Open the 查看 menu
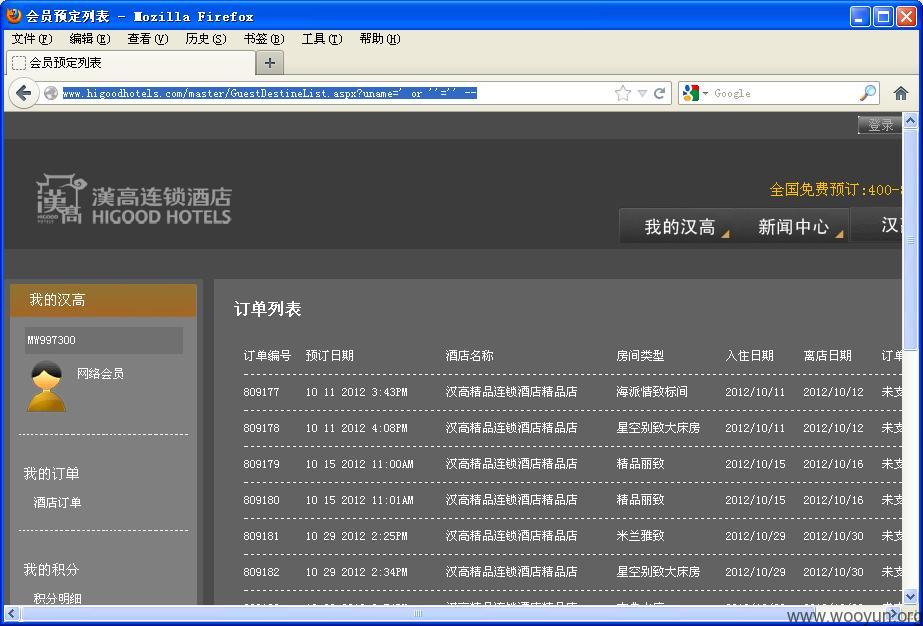The height and width of the screenshot is (626, 923). pos(148,39)
